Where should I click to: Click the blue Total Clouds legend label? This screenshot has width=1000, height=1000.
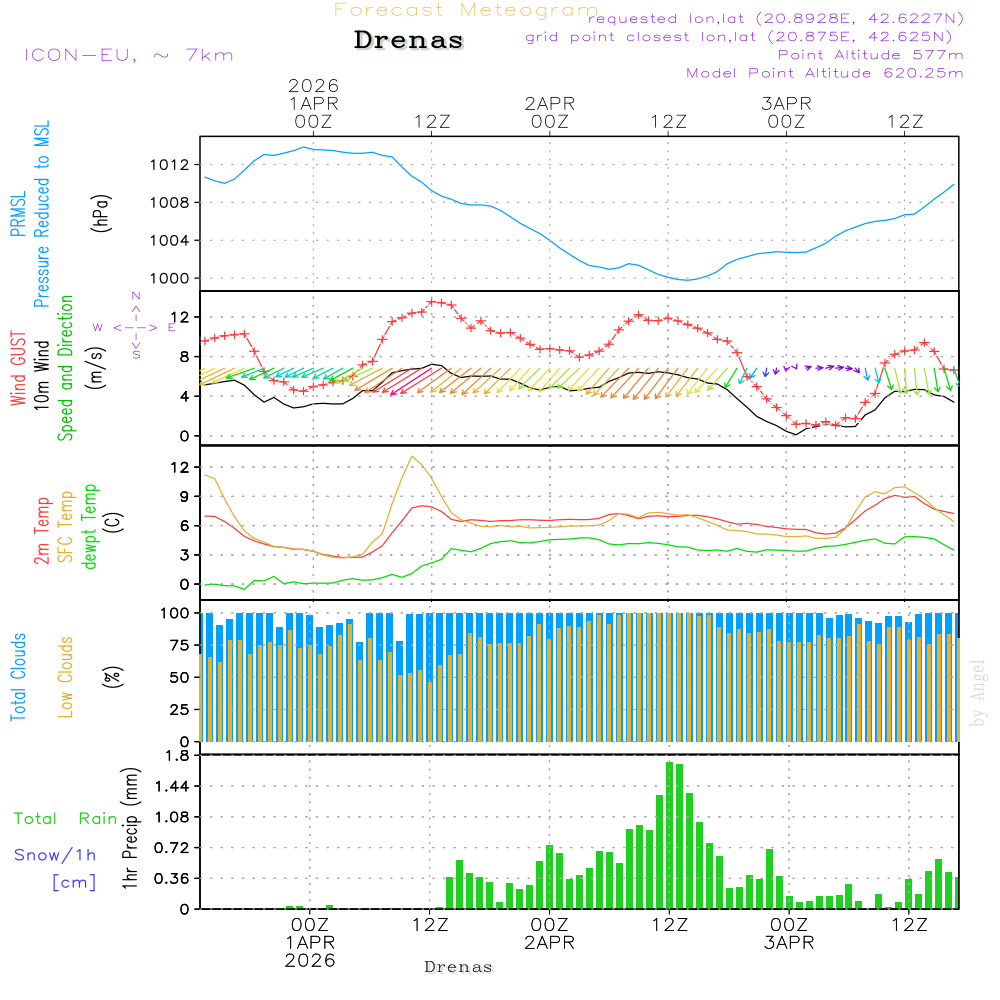pos(18,677)
